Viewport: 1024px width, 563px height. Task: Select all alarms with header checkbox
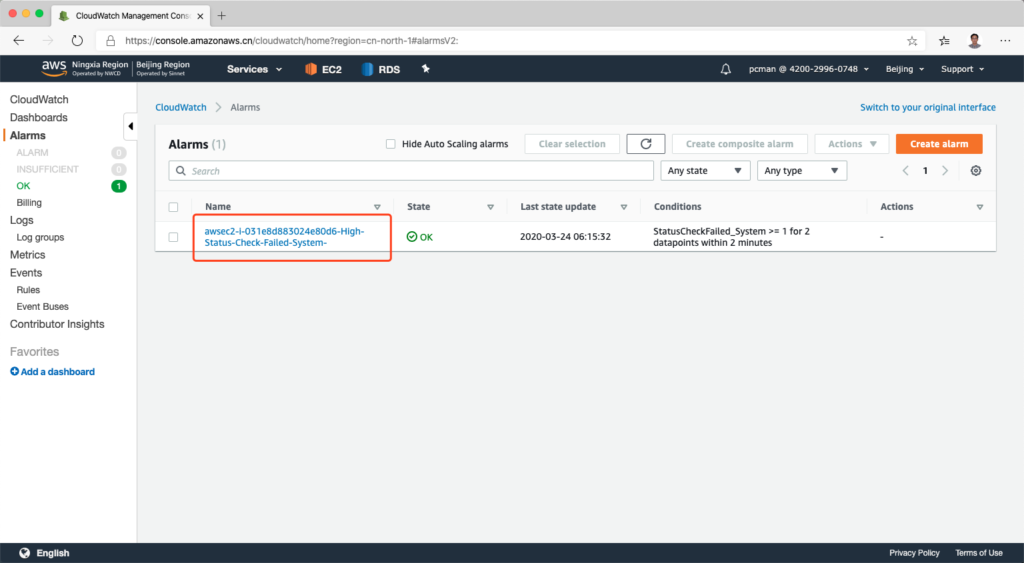[x=174, y=207]
